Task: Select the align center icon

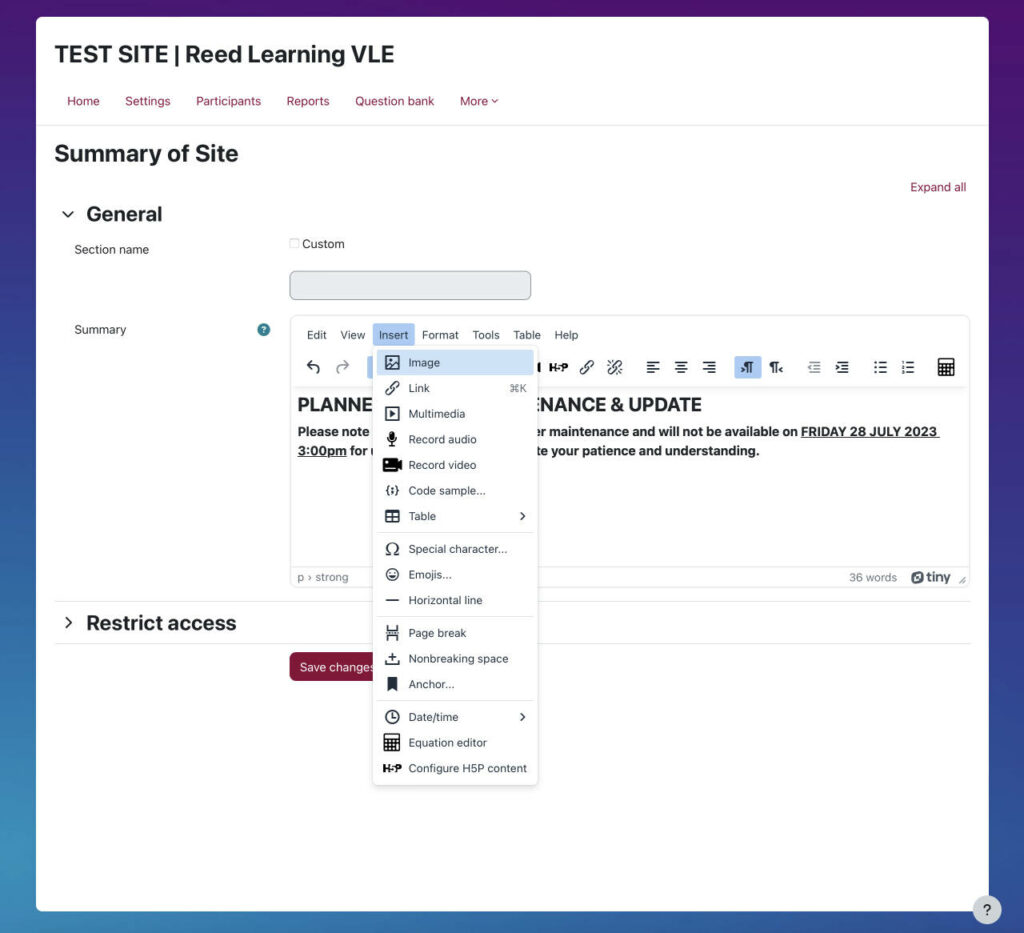Action: (x=681, y=367)
